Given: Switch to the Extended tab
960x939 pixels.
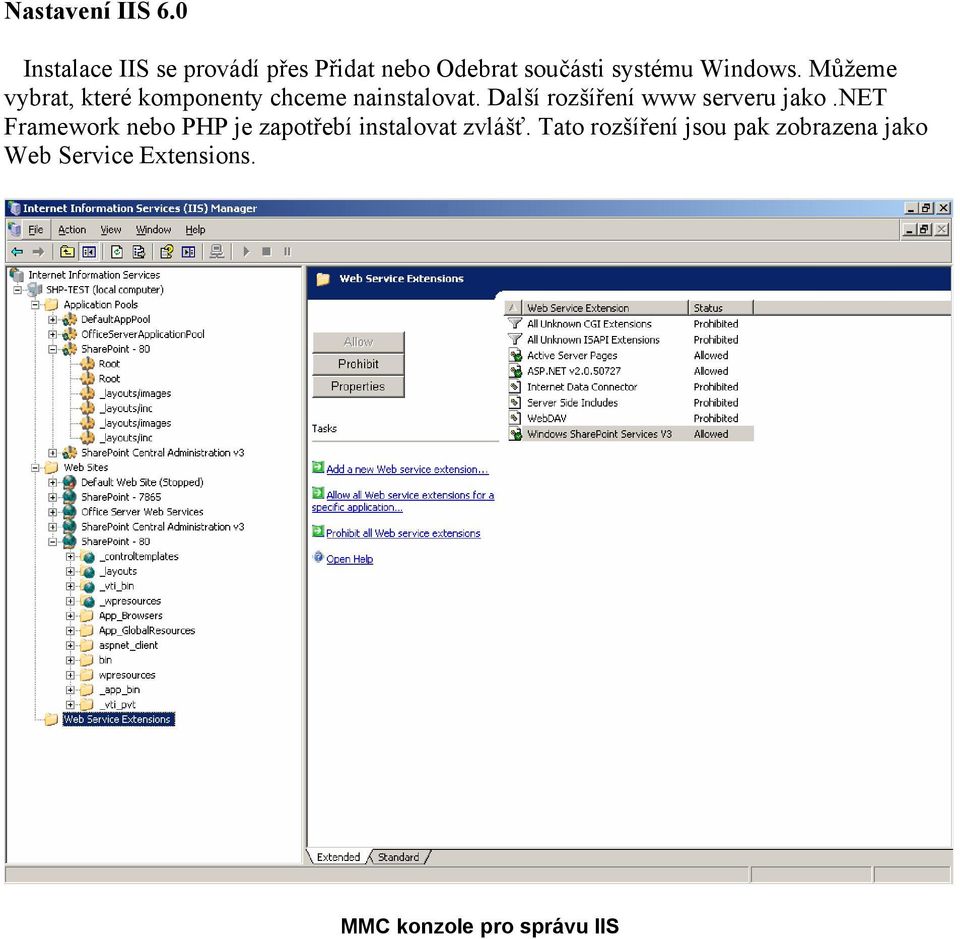Looking at the screenshot, I should point(338,857).
